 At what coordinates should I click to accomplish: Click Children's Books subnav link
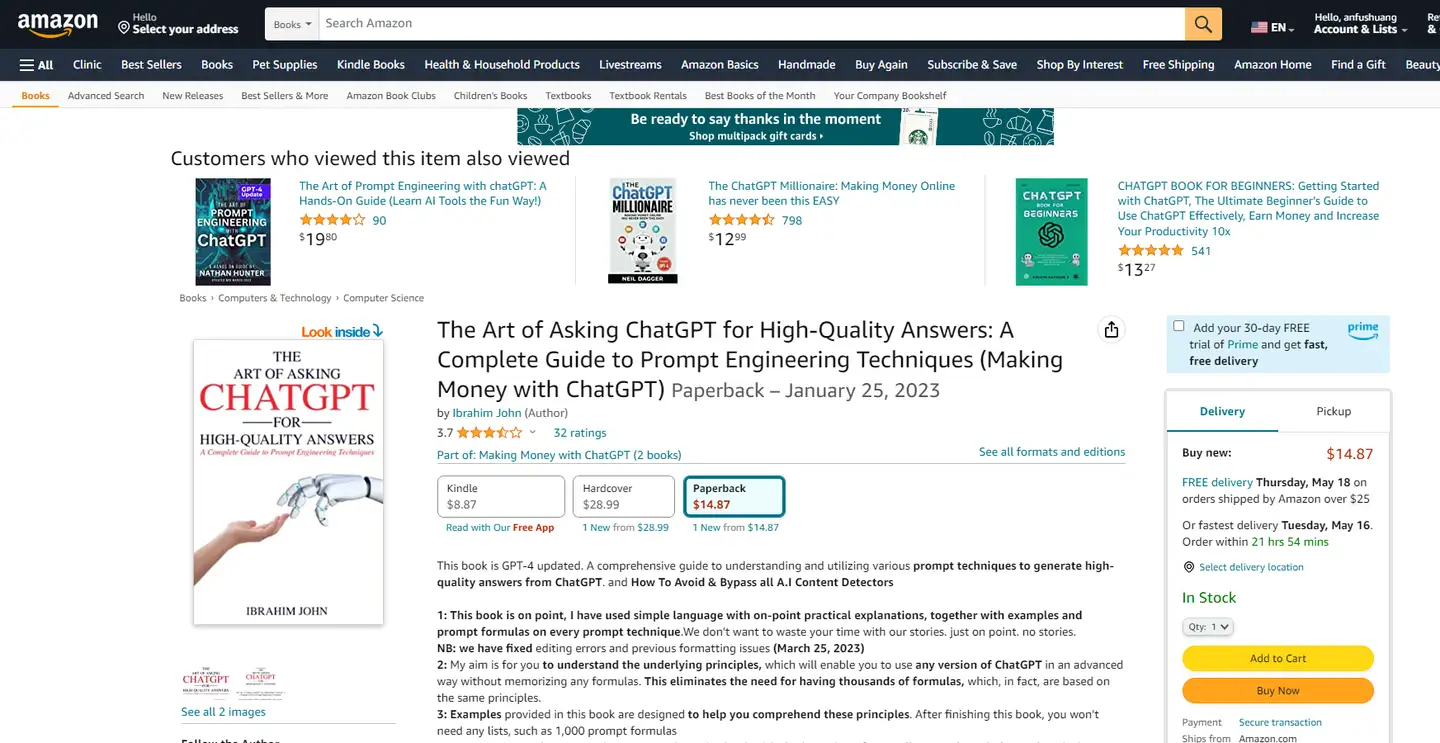tap(490, 96)
